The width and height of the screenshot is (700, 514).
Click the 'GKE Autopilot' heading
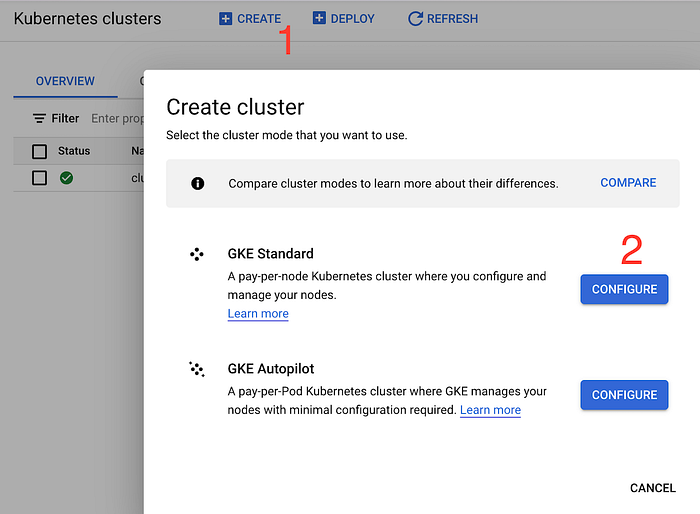point(271,369)
